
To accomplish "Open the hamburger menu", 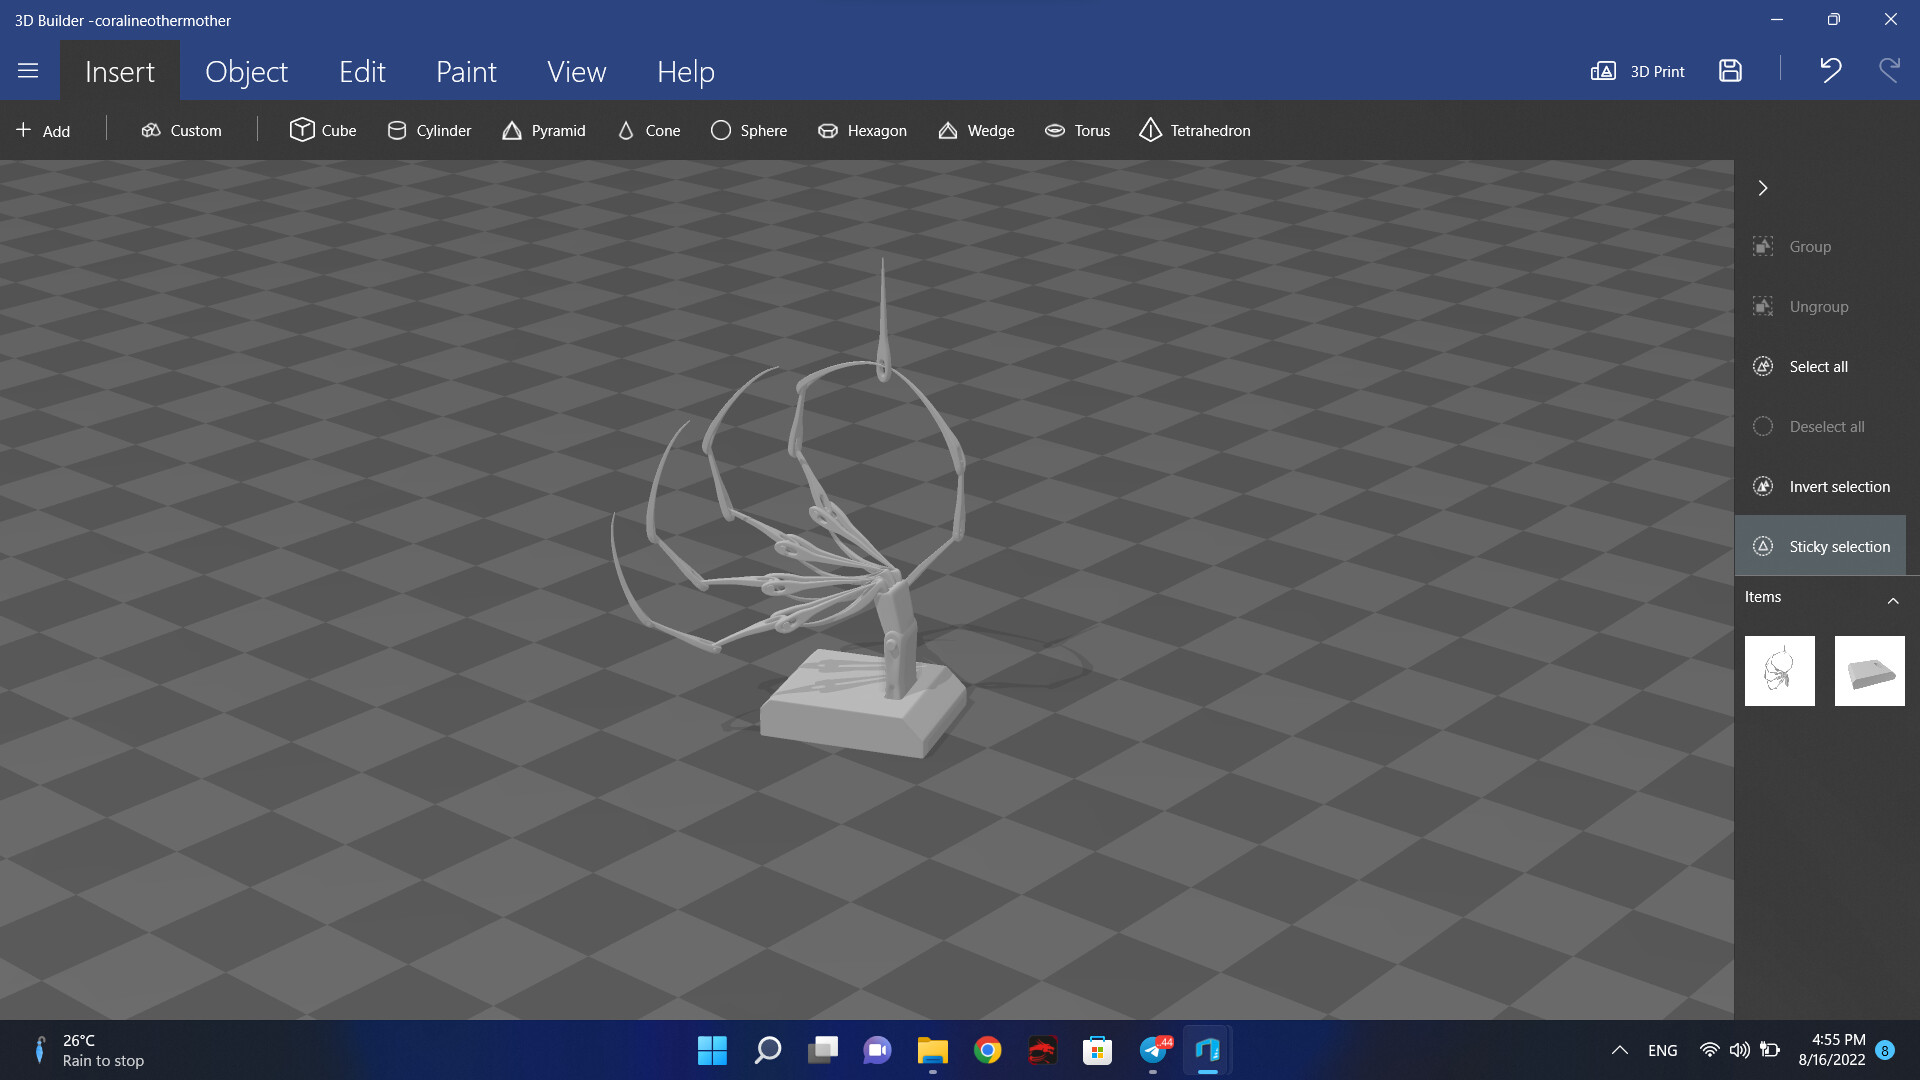I will tap(28, 71).
